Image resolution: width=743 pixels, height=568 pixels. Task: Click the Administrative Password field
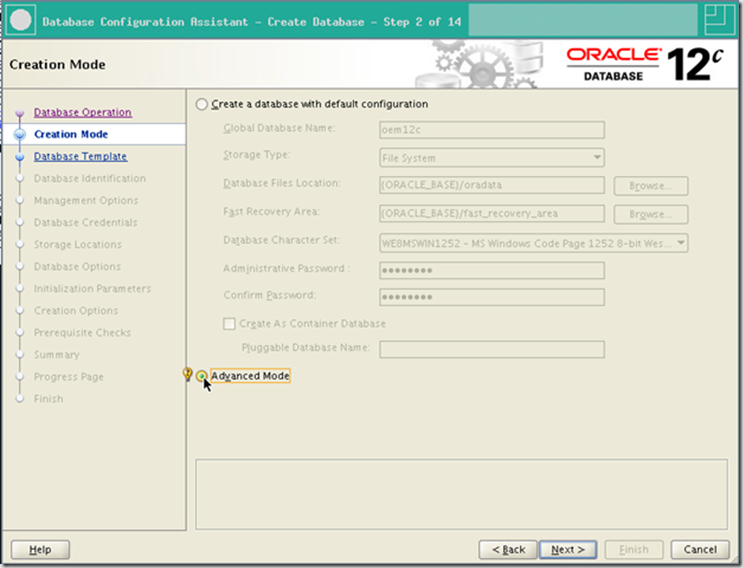(492, 270)
